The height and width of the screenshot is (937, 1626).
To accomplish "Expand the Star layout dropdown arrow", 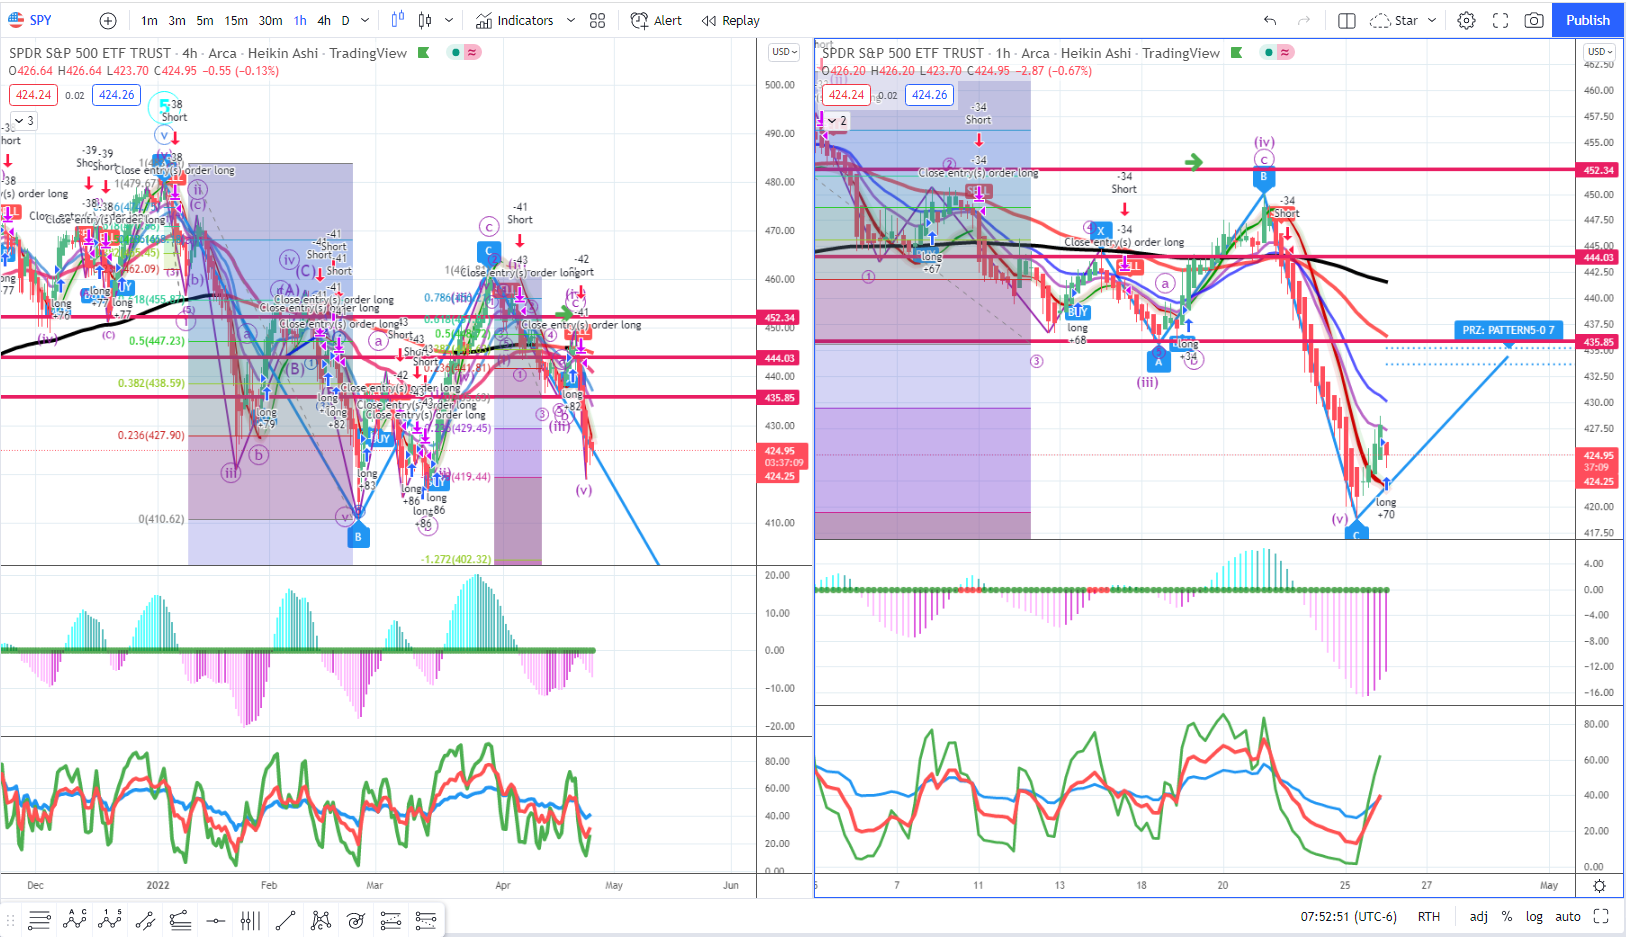I will pos(1432,20).
